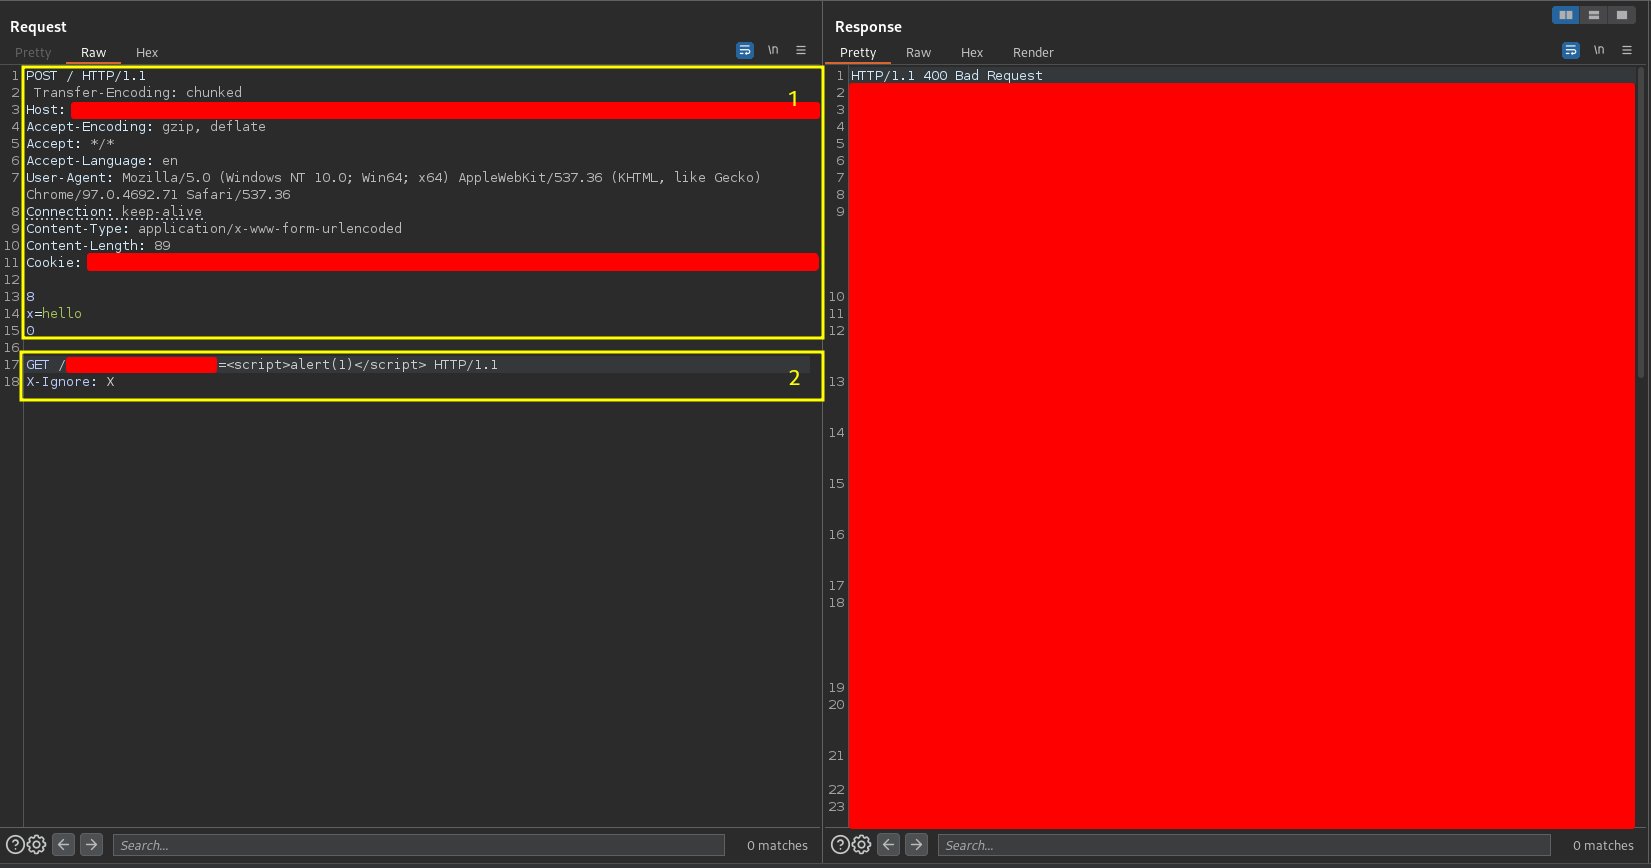The height and width of the screenshot is (868, 1651).
Task: Select the Response Hex tab
Action: 972,53
